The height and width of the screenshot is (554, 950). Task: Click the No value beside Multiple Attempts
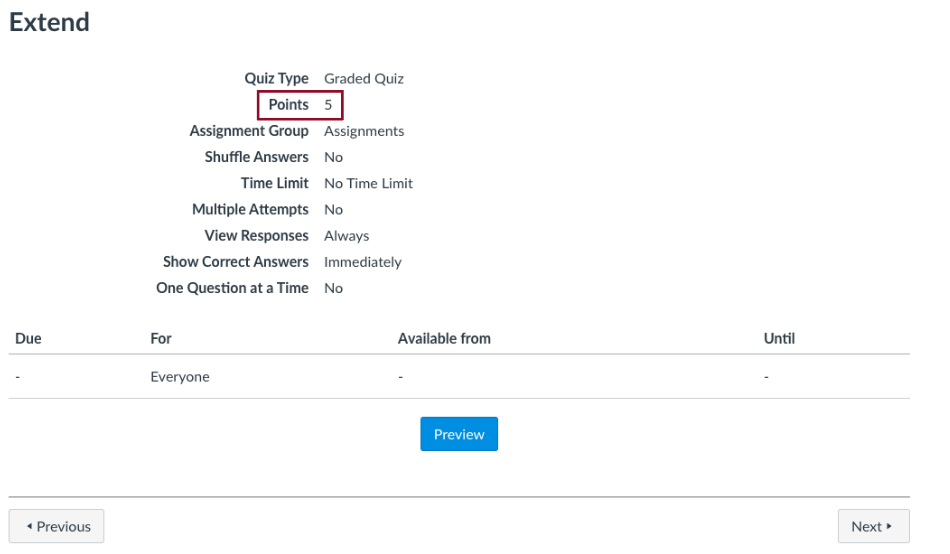pyautogui.click(x=333, y=209)
